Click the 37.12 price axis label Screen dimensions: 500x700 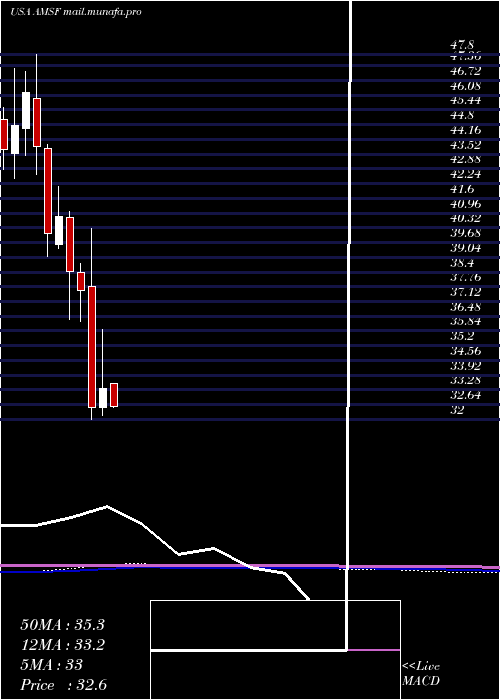[466, 292]
